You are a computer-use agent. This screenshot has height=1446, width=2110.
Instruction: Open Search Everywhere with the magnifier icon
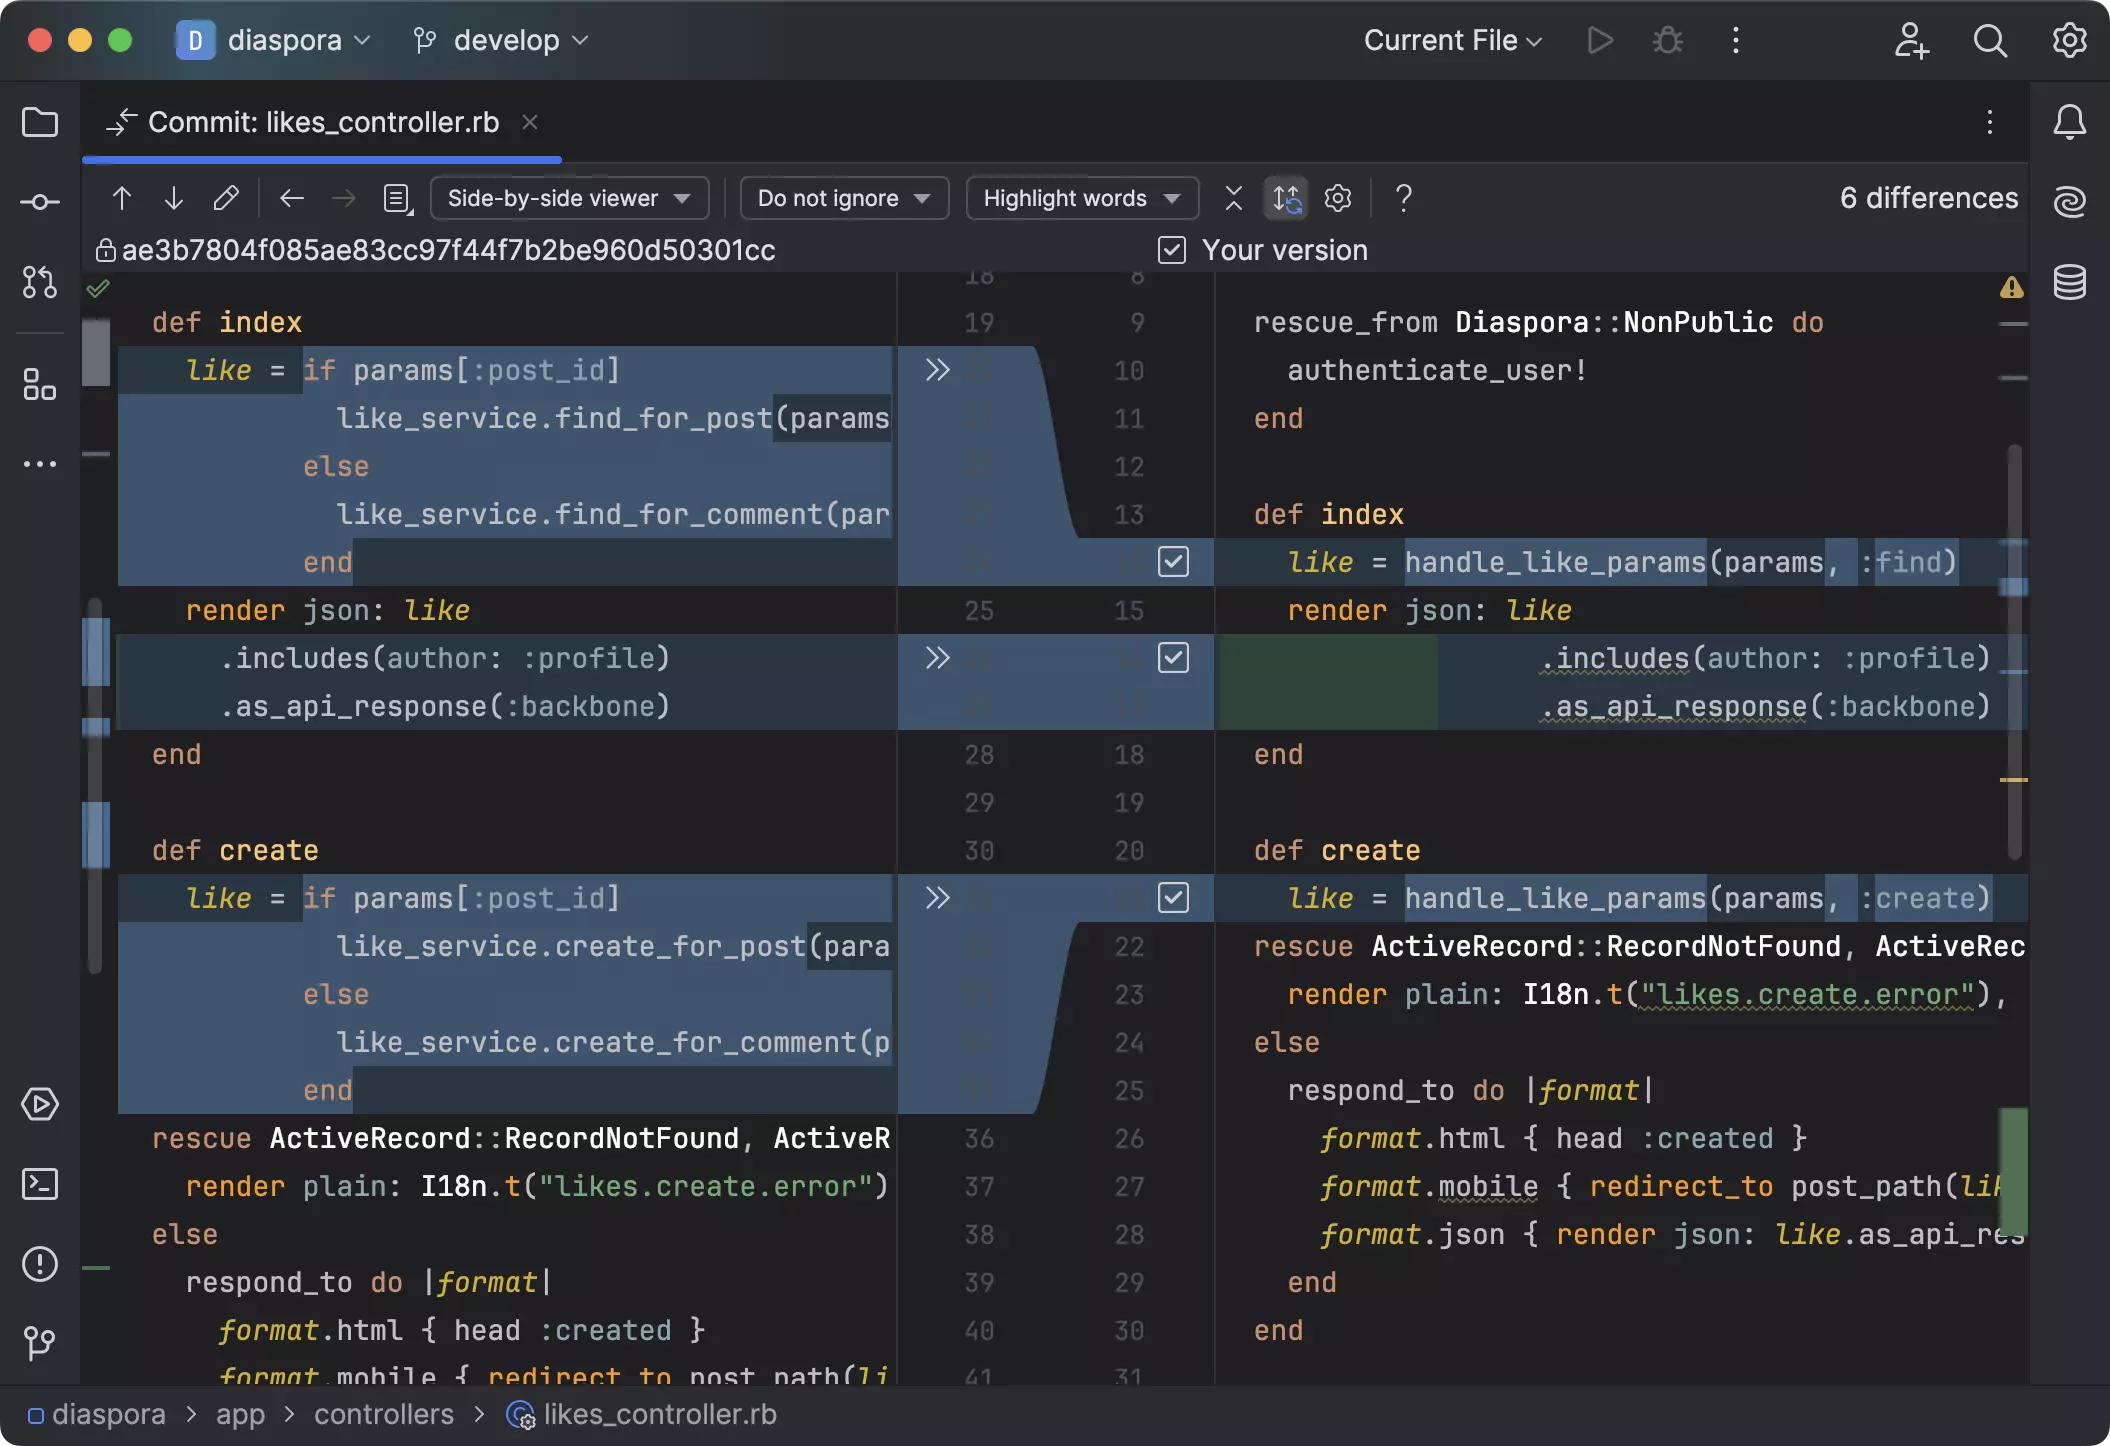point(1990,40)
